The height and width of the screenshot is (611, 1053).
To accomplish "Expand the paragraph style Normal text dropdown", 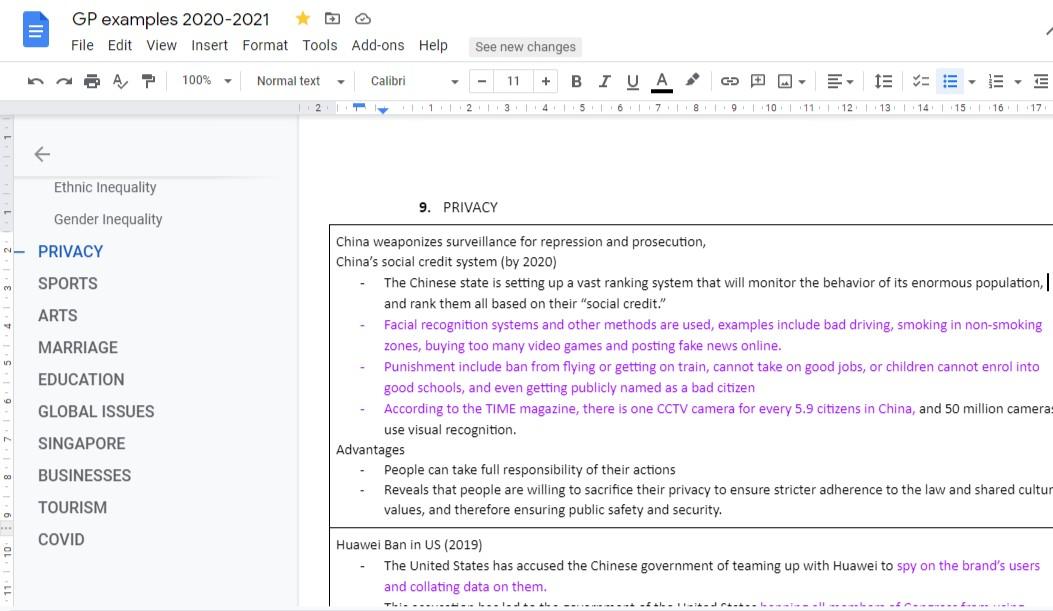I will pos(298,81).
